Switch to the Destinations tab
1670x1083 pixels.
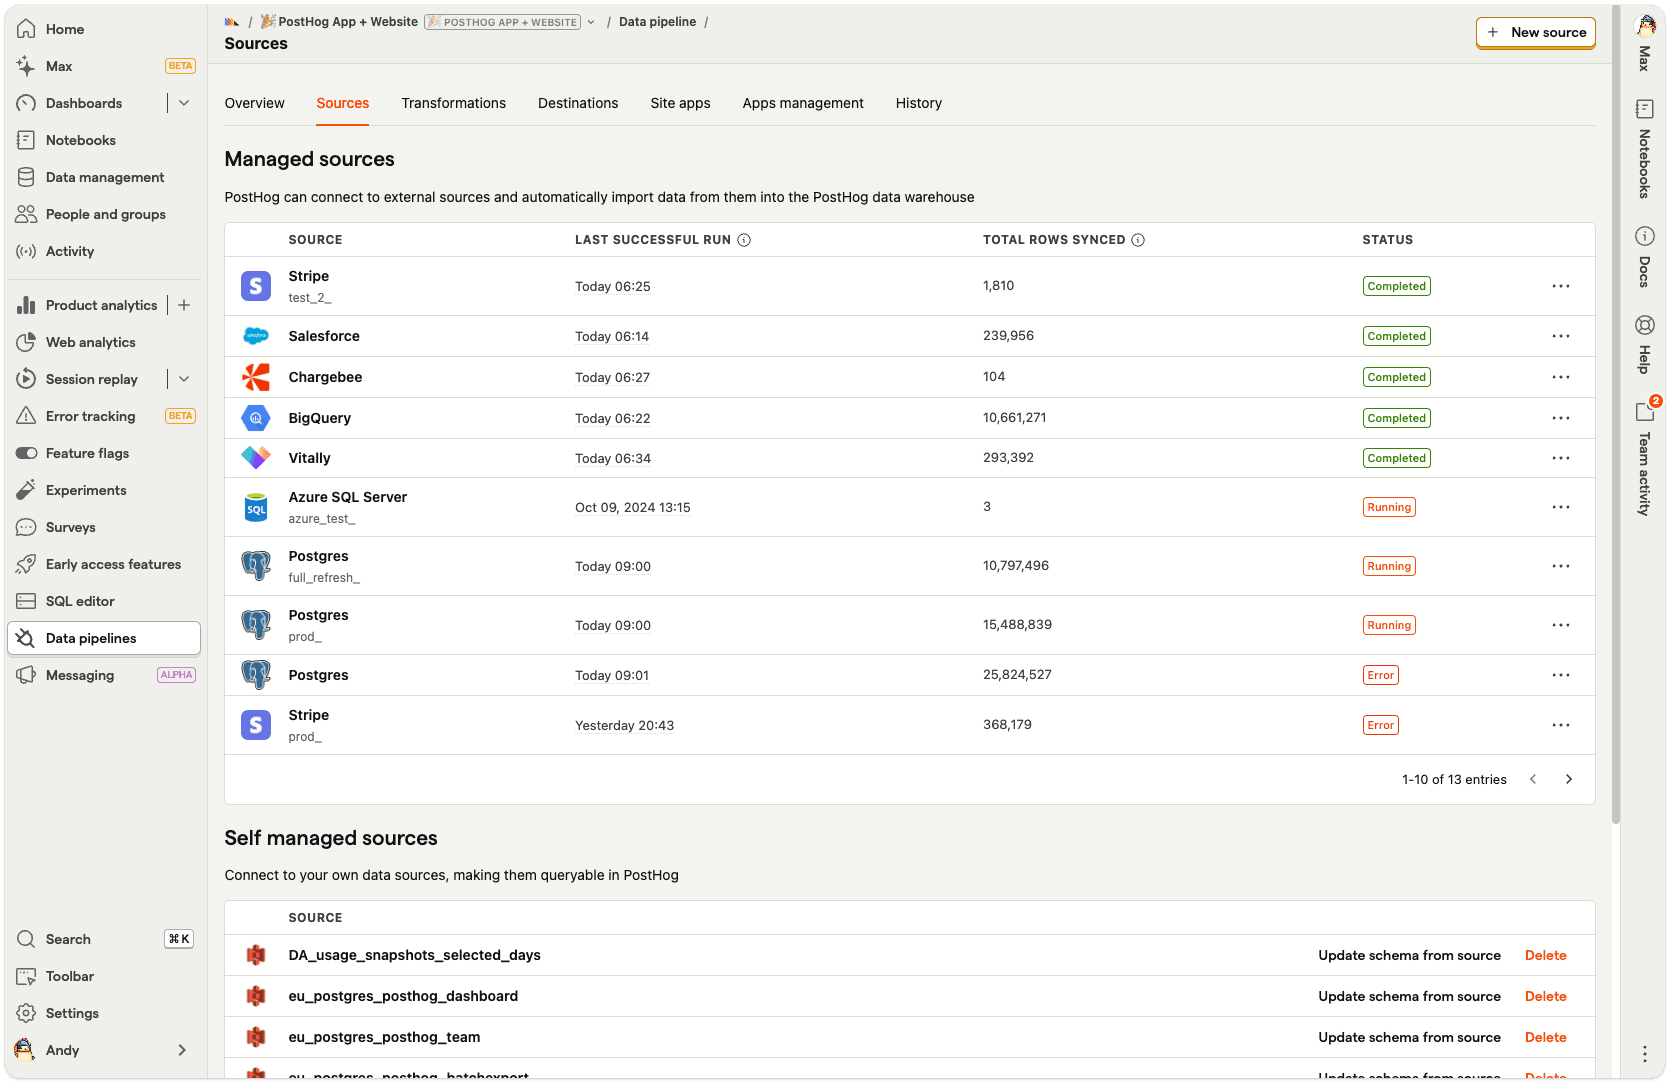[578, 103]
